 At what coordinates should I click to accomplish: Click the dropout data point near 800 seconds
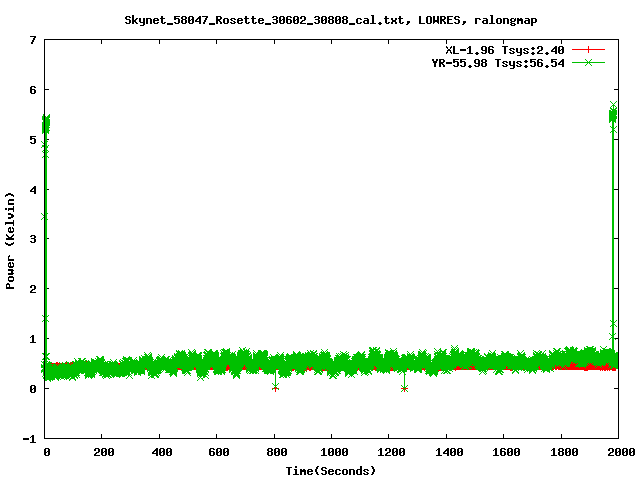point(276,388)
